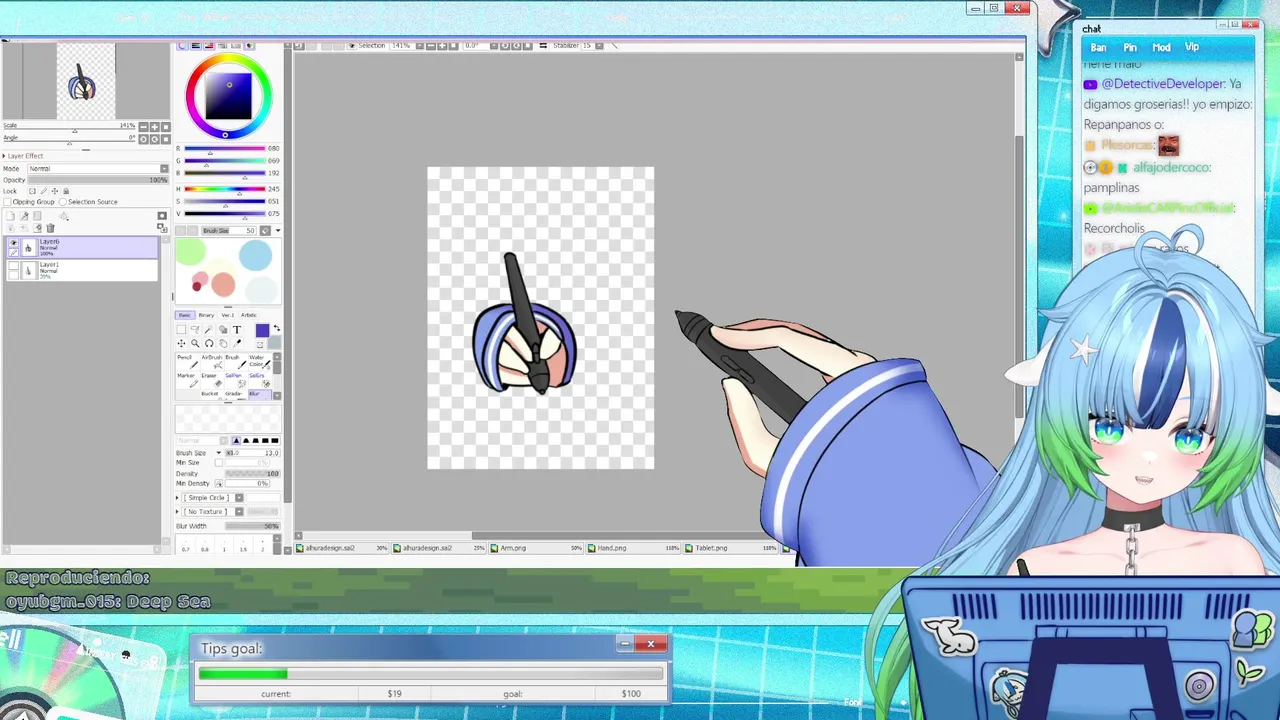Choose the Water Color brush

pos(259,361)
